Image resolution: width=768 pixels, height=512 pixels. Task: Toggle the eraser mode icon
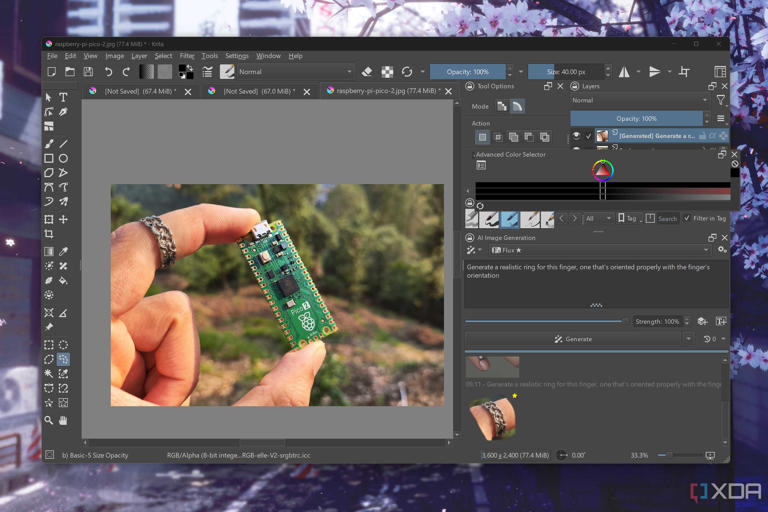click(367, 72)
